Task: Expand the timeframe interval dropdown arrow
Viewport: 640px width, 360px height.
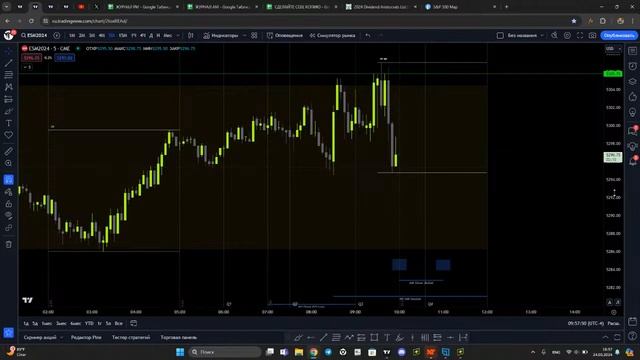Action: pyautogui.click(x=178, y=36)
